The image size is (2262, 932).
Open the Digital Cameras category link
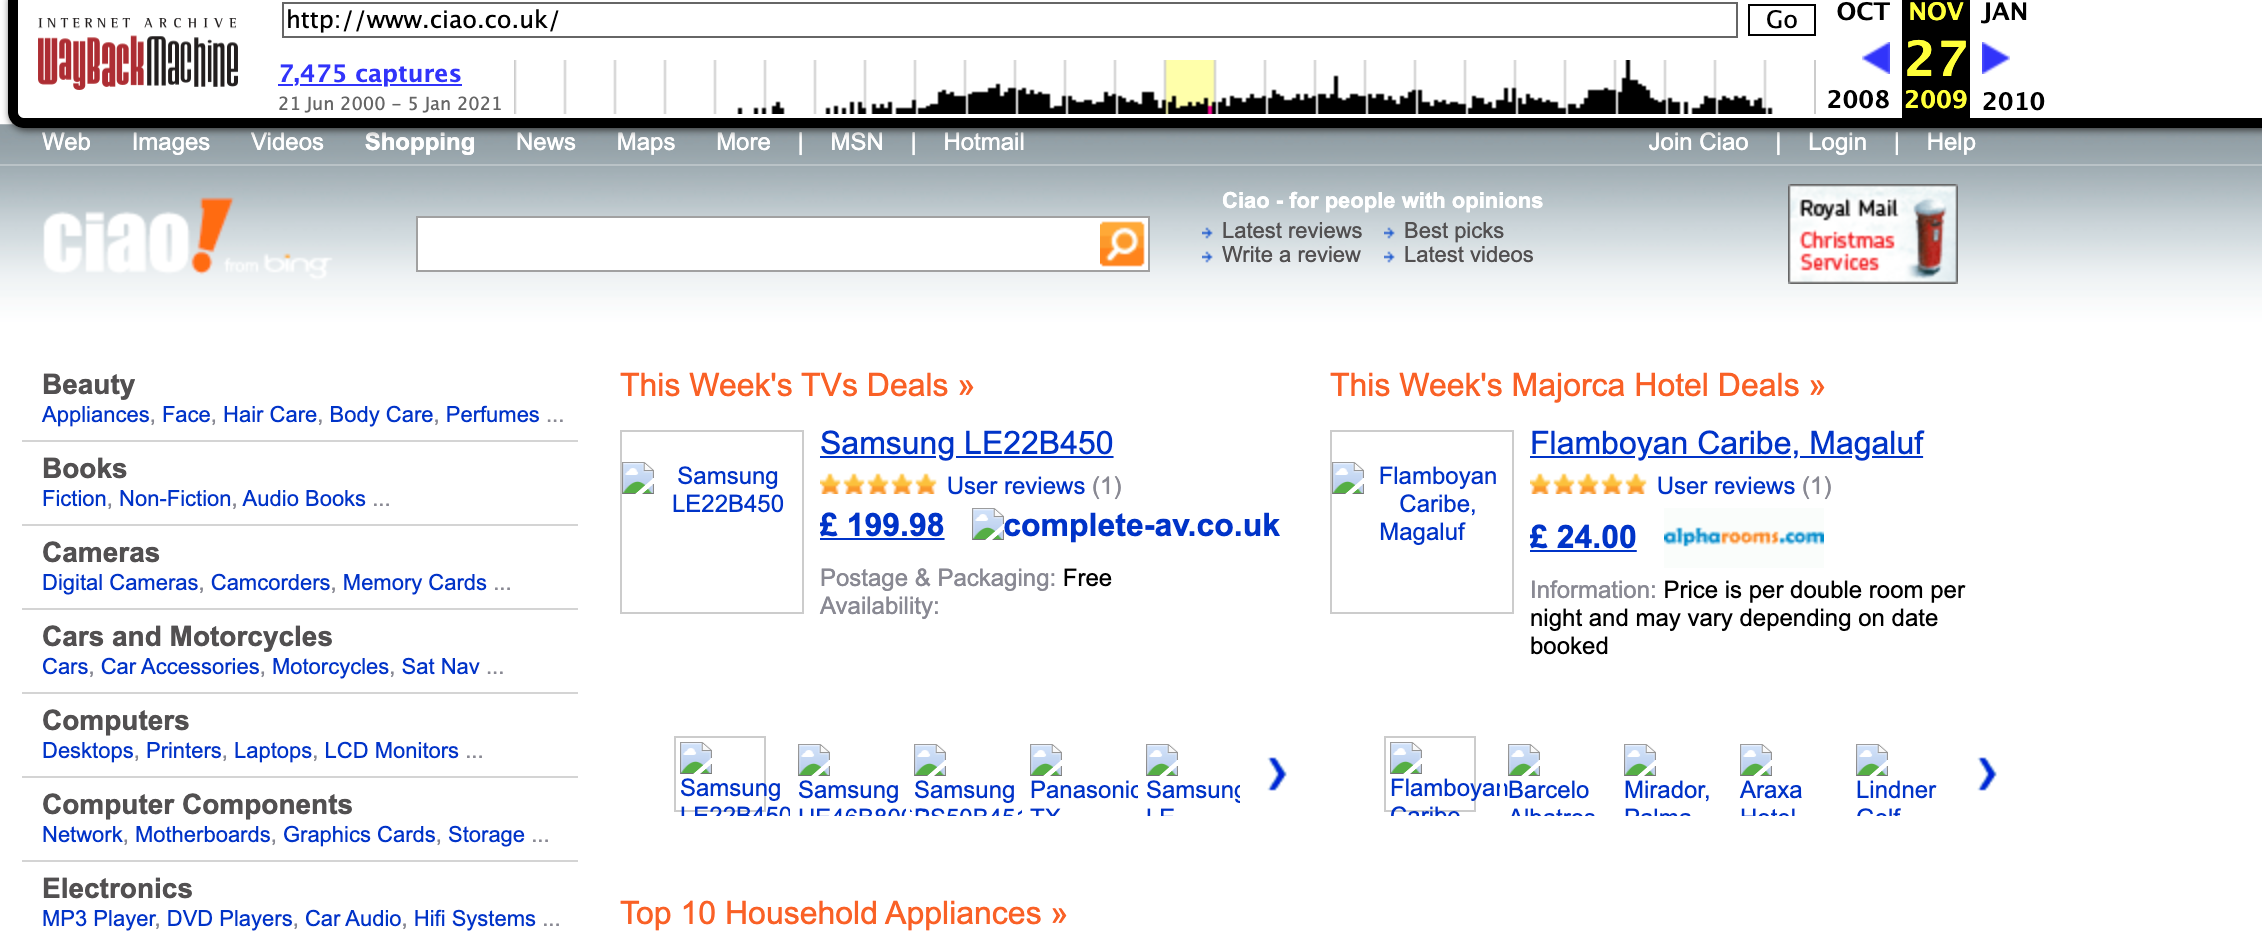(x=120, y=582)
